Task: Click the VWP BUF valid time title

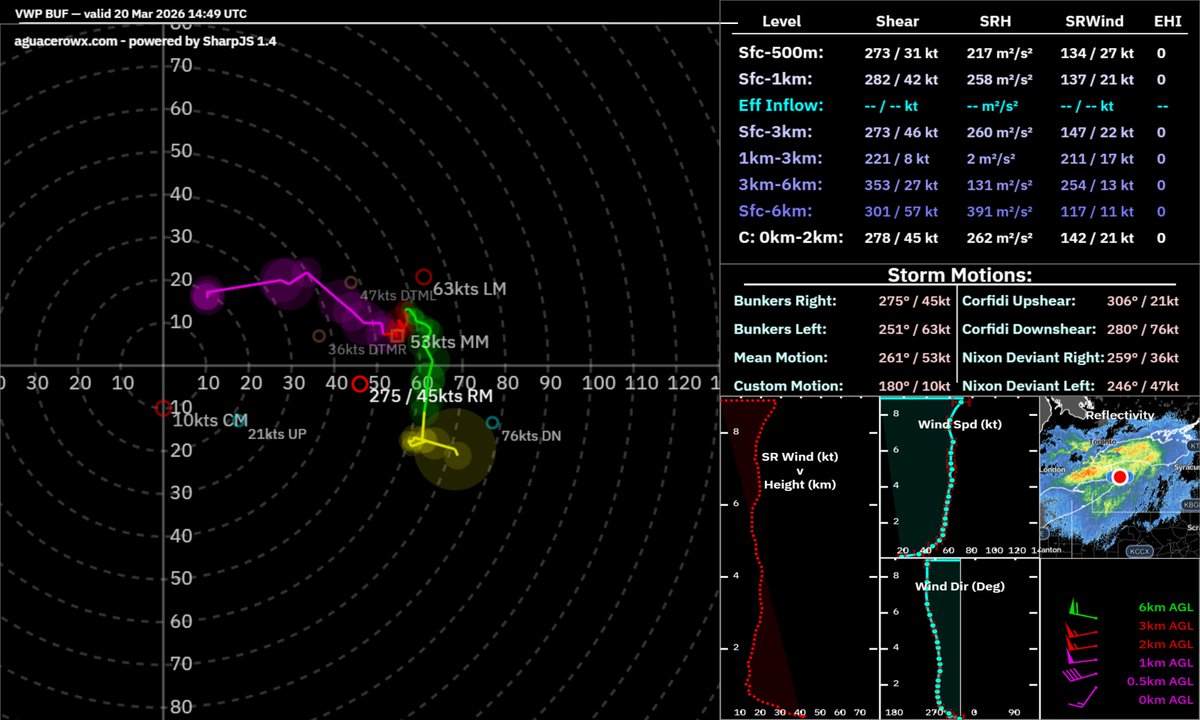Action: click(131, 14)
